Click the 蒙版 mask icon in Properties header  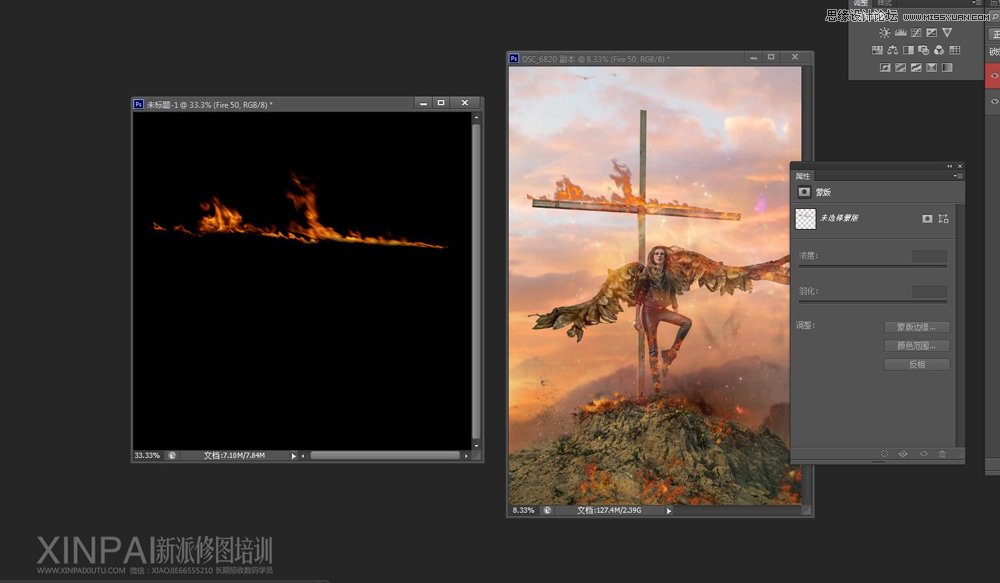[804, 192]
